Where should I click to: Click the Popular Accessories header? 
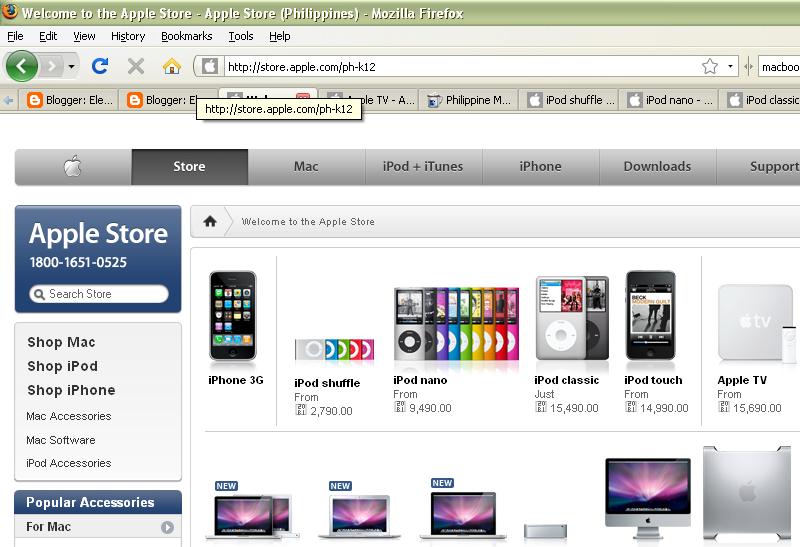click(98, 502)
